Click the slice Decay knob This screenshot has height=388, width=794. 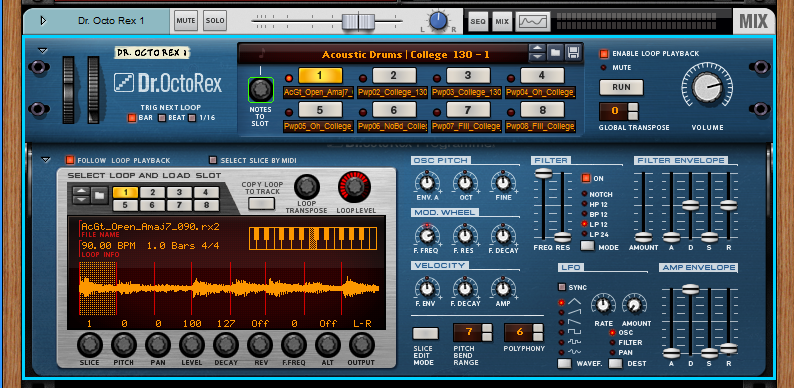click(x=226, y=345)
